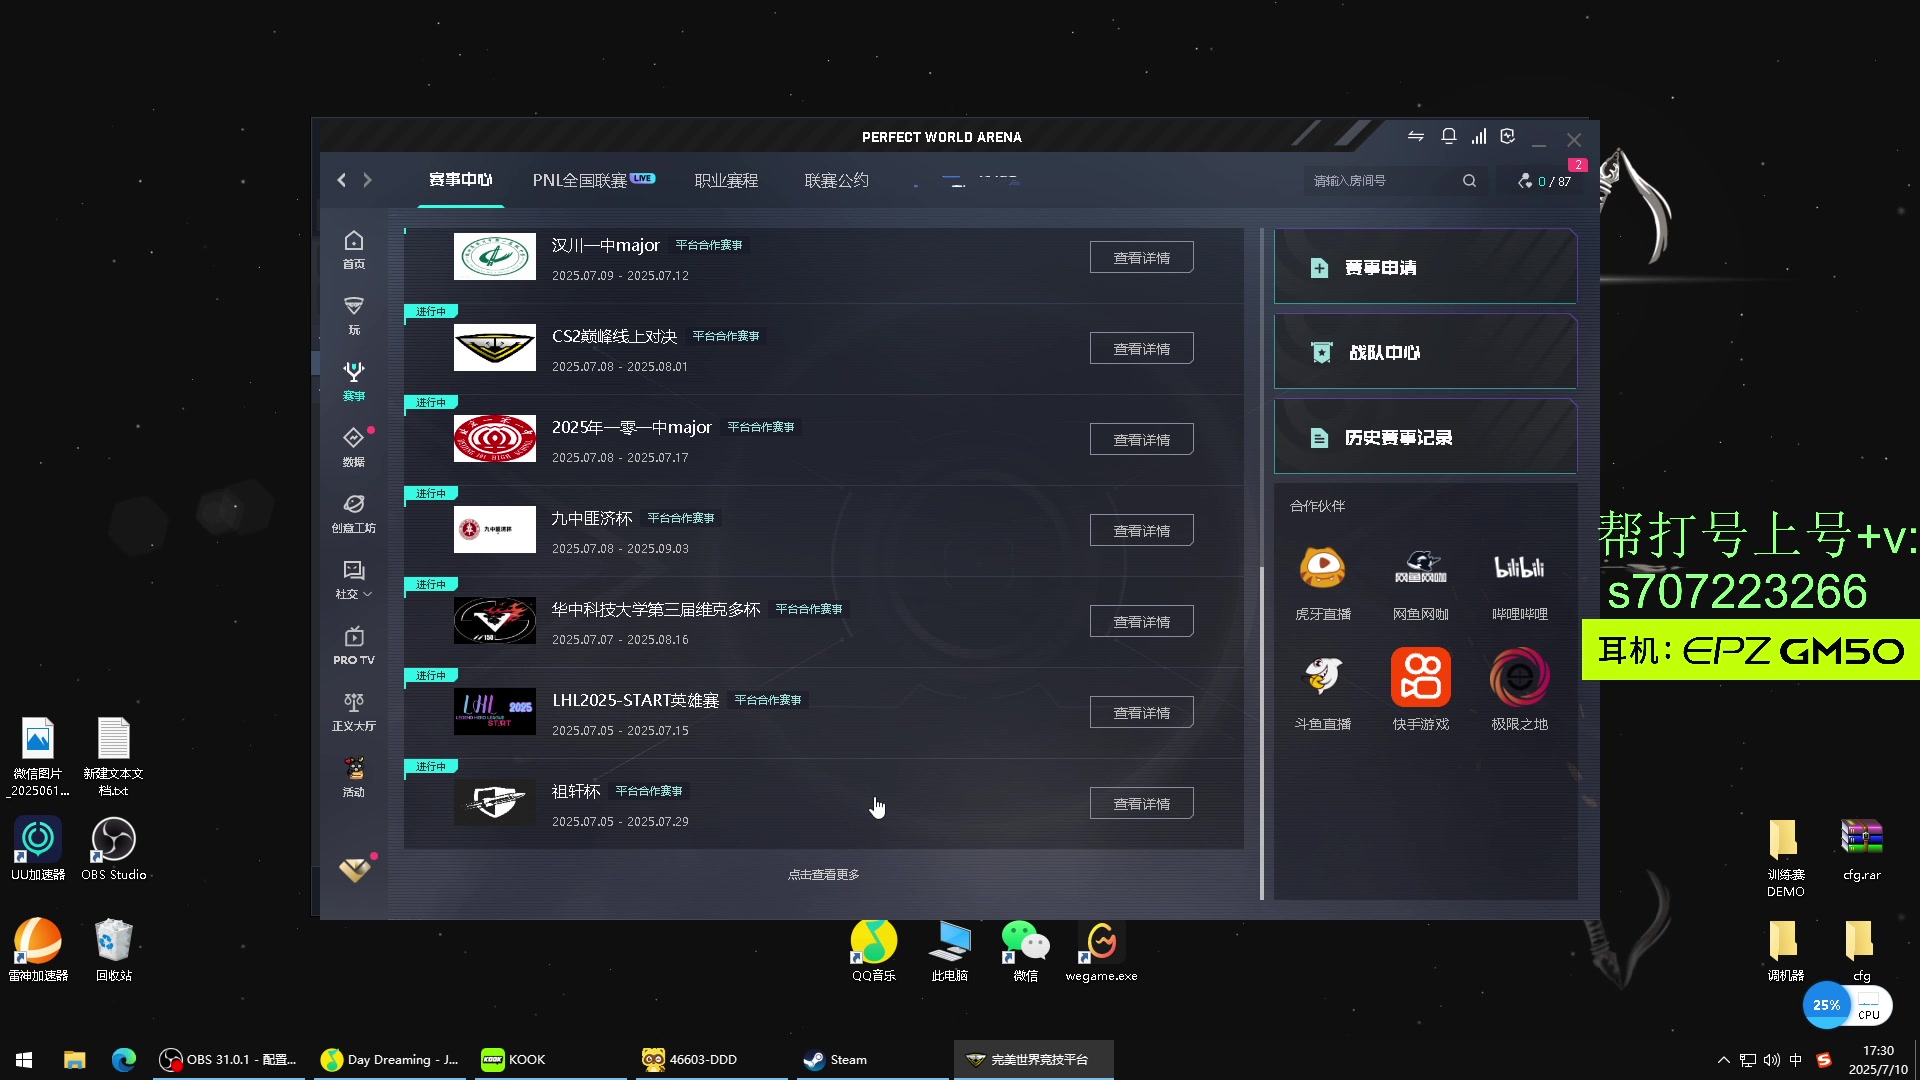Open volume control in system tray
The height and width of the screenshot is (1080, 1920).
point(1772,1060)
